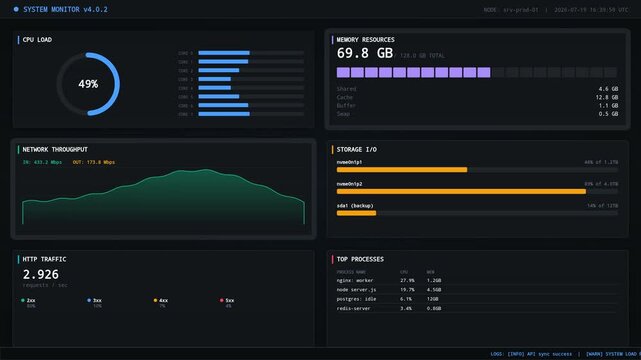Click the sda1 (backup) disk label

pos(355,206)
